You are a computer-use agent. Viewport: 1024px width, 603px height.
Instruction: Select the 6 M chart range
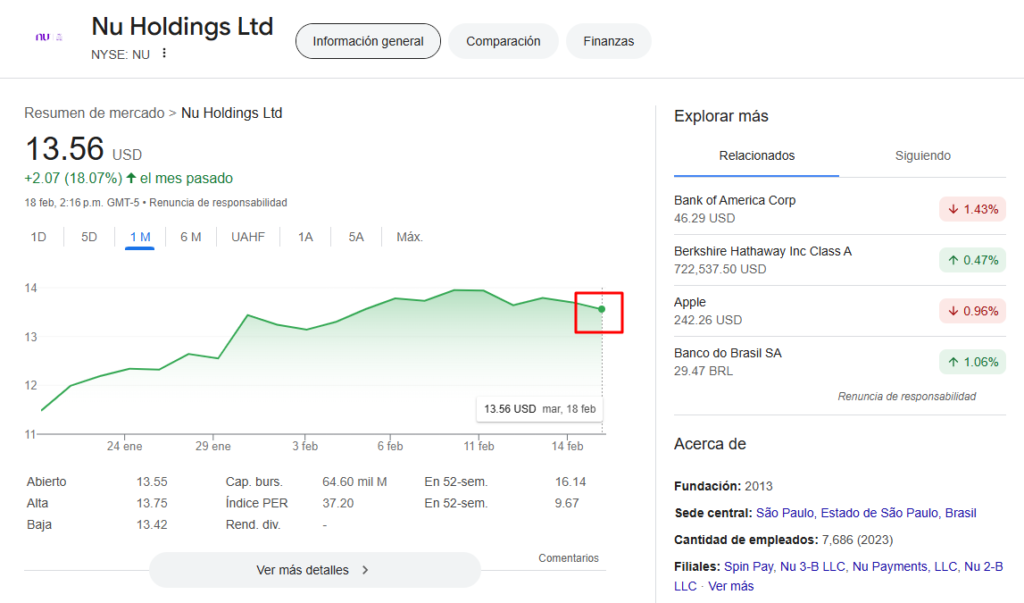pos(191,237)
